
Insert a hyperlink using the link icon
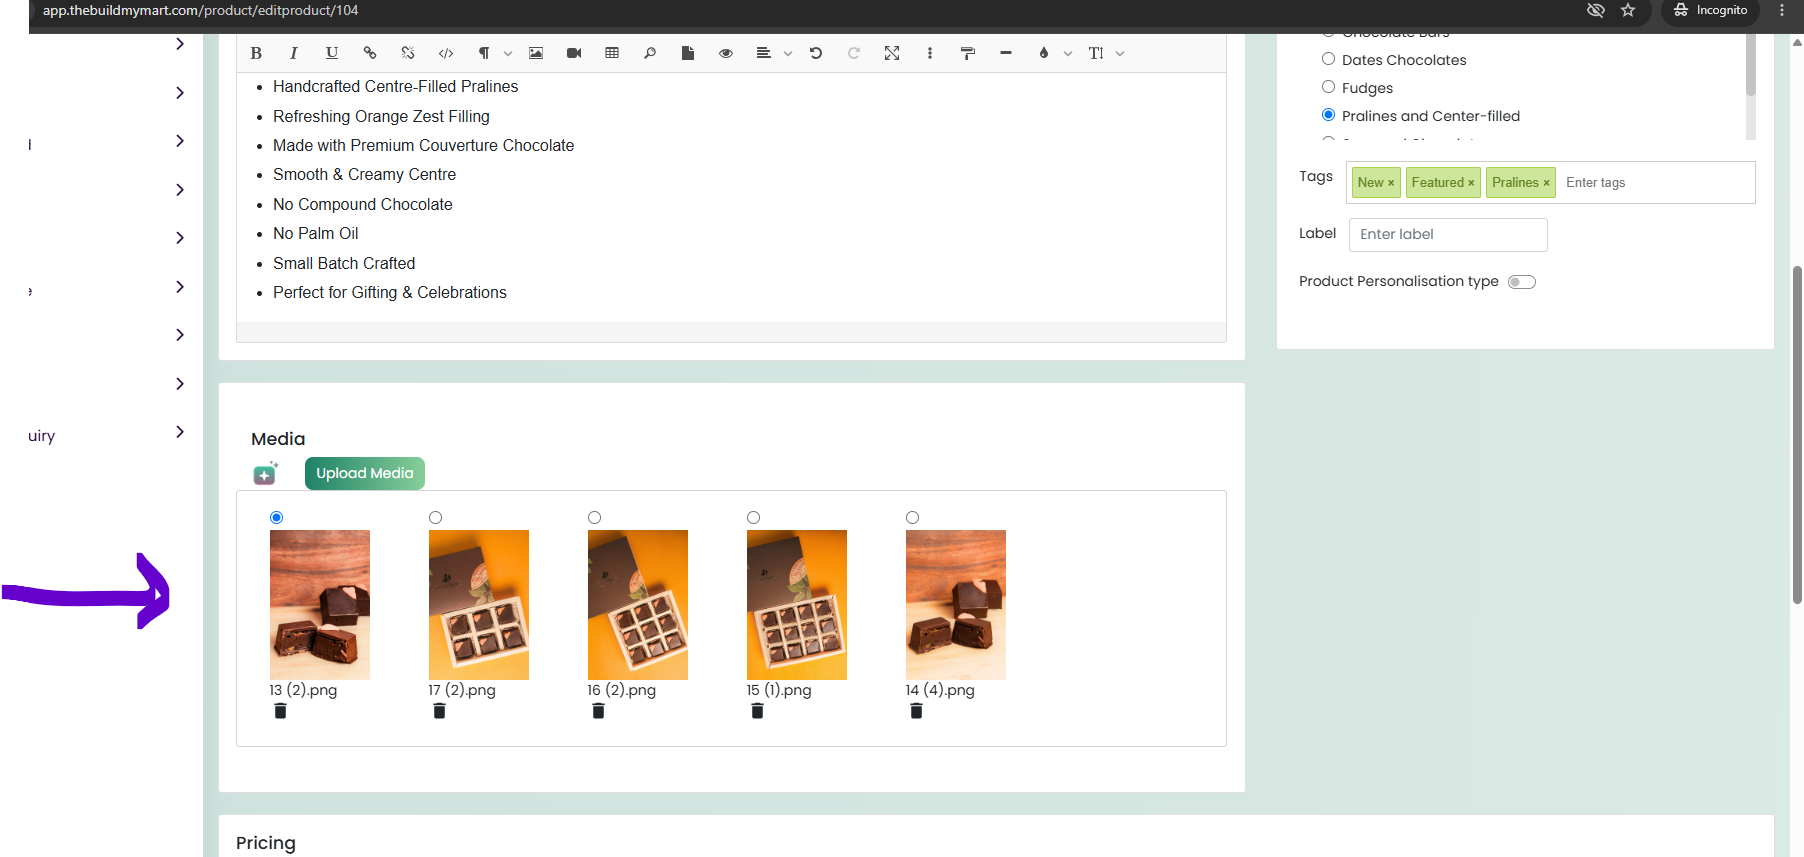tap(370, 53)
